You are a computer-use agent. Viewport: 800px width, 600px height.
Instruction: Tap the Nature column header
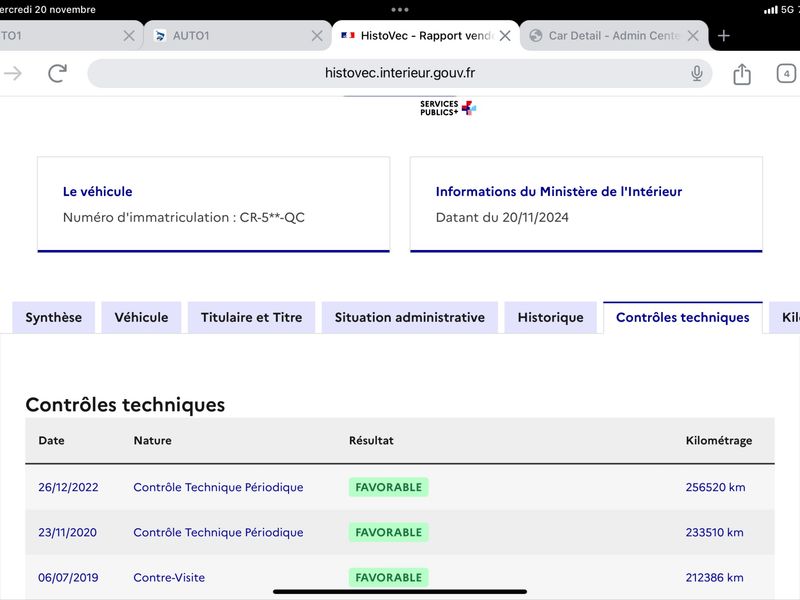pyautogui.click(x=153, y=440)
